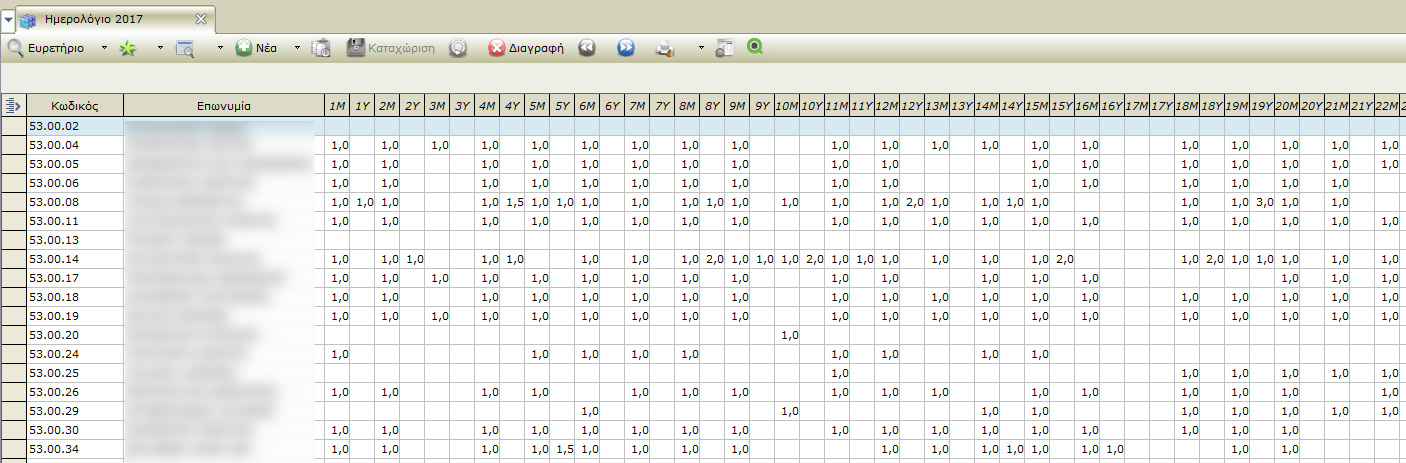Click the search window preview icon
Screen dimensions: 1406x463
point(185,48)
